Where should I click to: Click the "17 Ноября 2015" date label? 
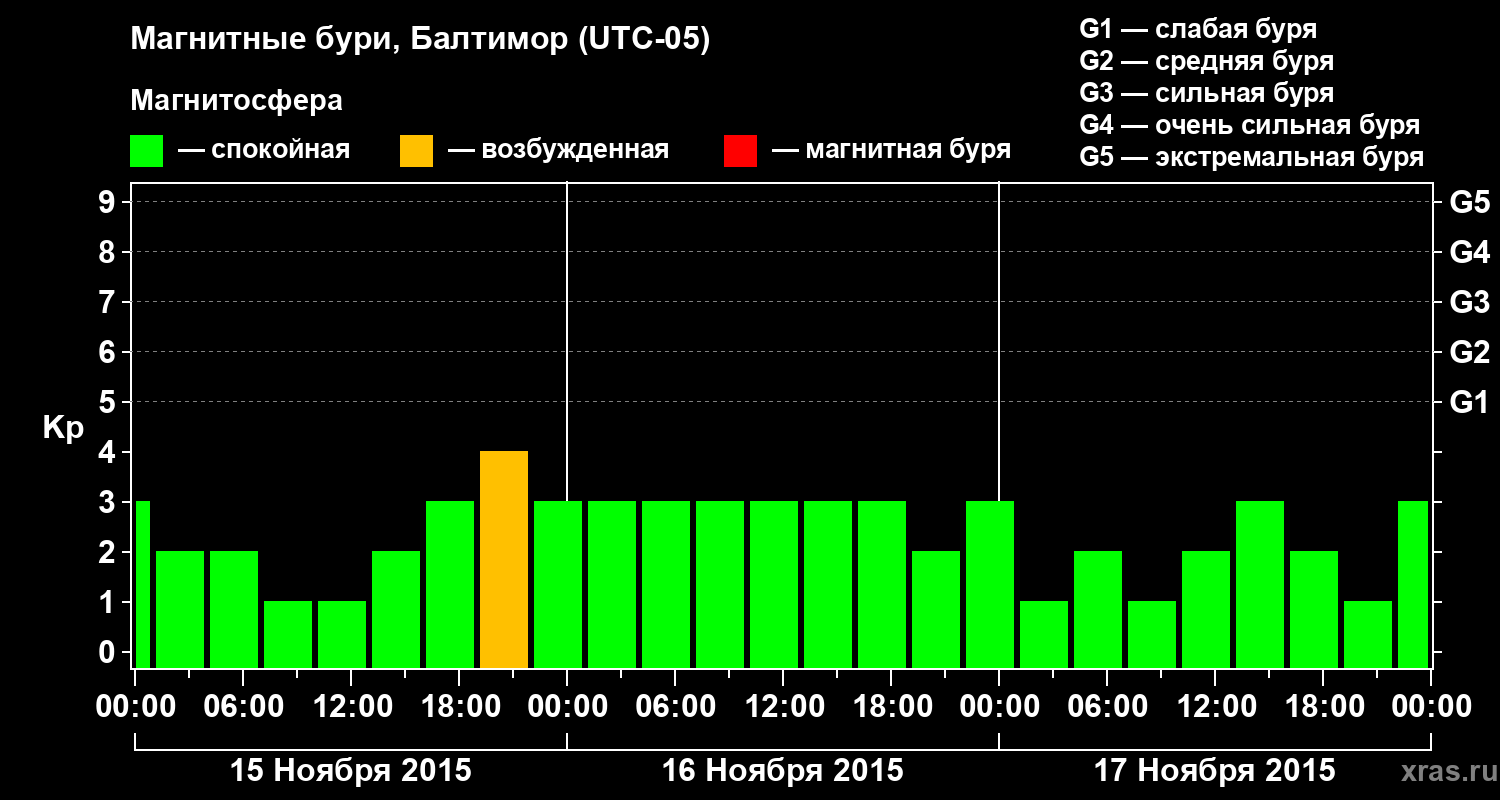(x=1215, y=771)
